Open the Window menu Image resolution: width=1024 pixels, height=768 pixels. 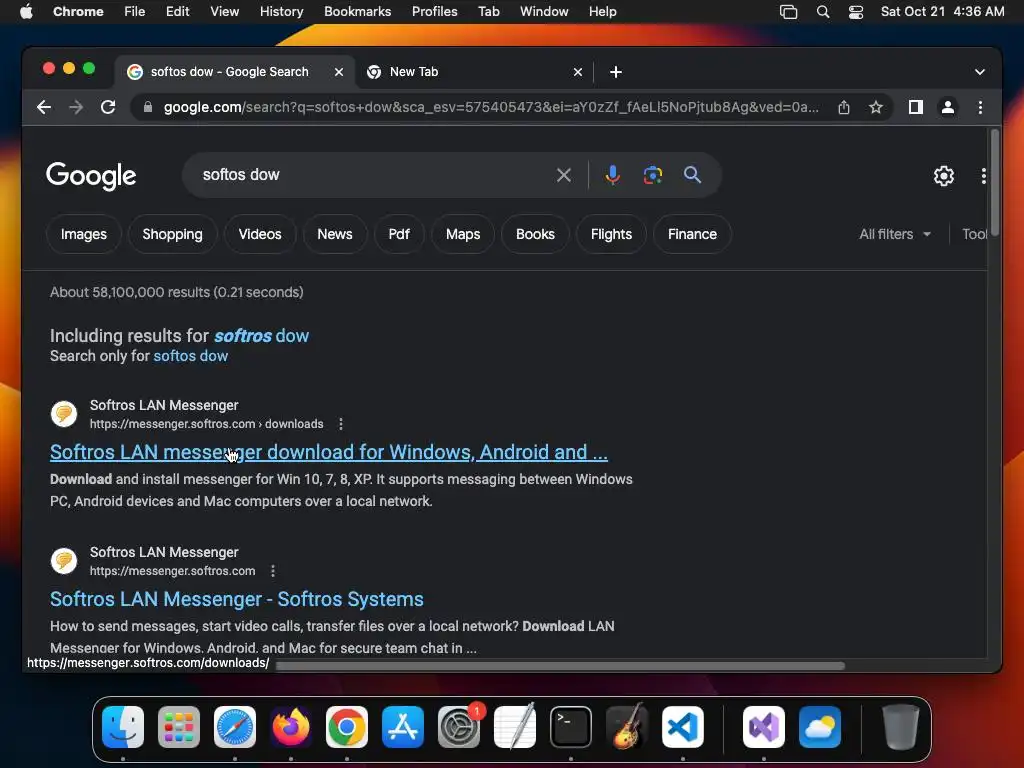point(544,12)
